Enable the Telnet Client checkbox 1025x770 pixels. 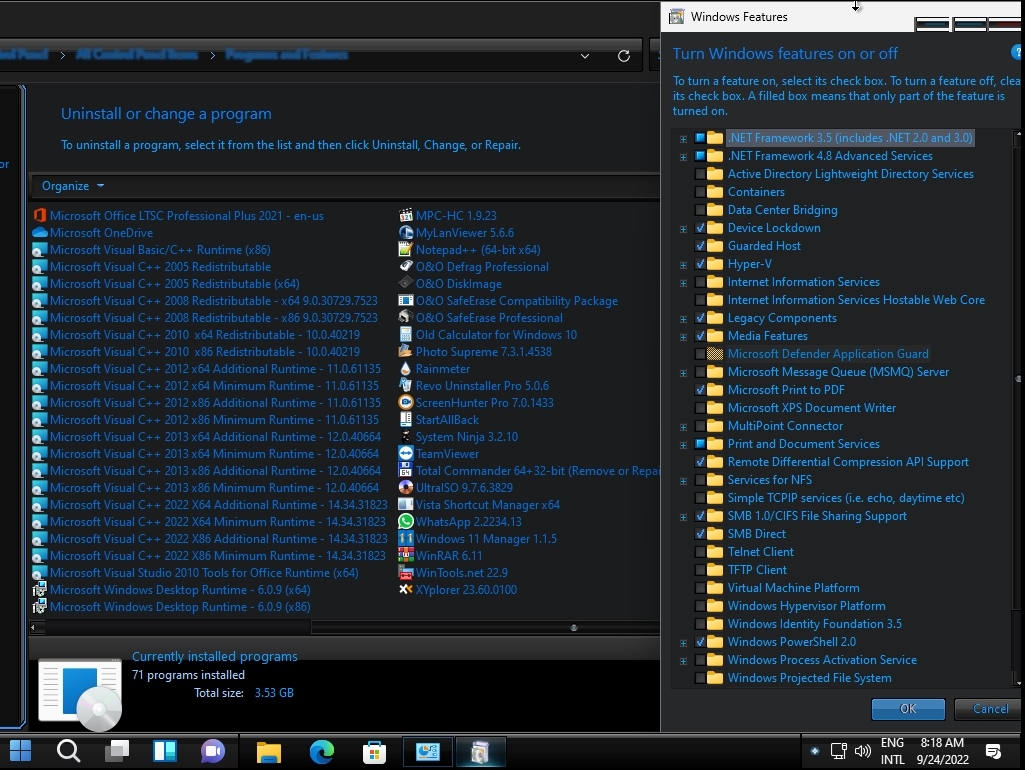(700, 552)
